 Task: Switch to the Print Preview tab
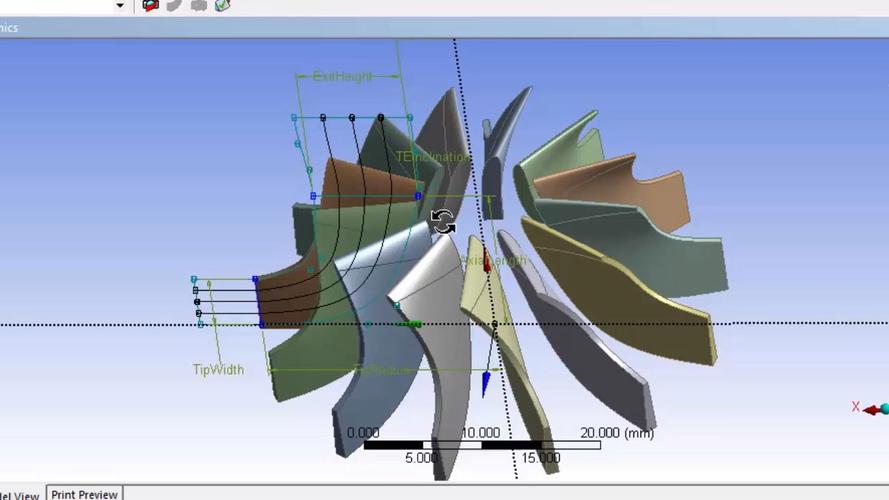[84, 493]
